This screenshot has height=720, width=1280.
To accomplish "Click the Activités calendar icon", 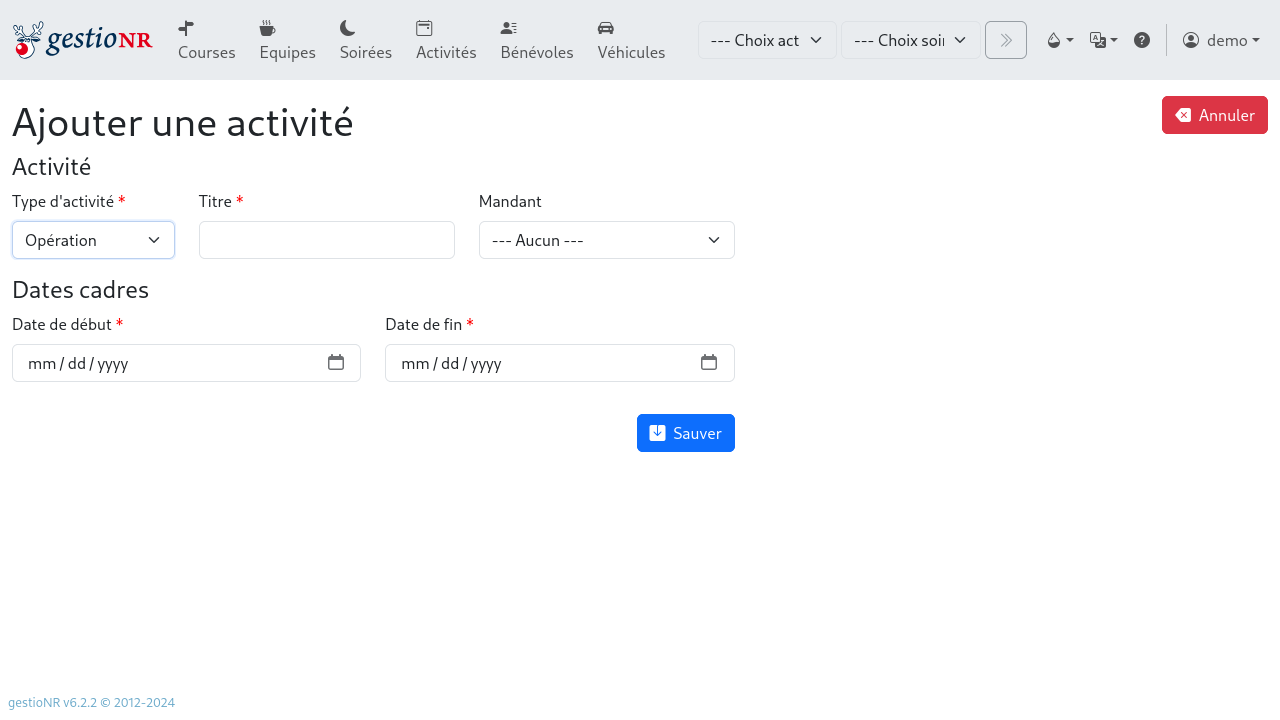I will pyautogui.click(x=423, y=28).
